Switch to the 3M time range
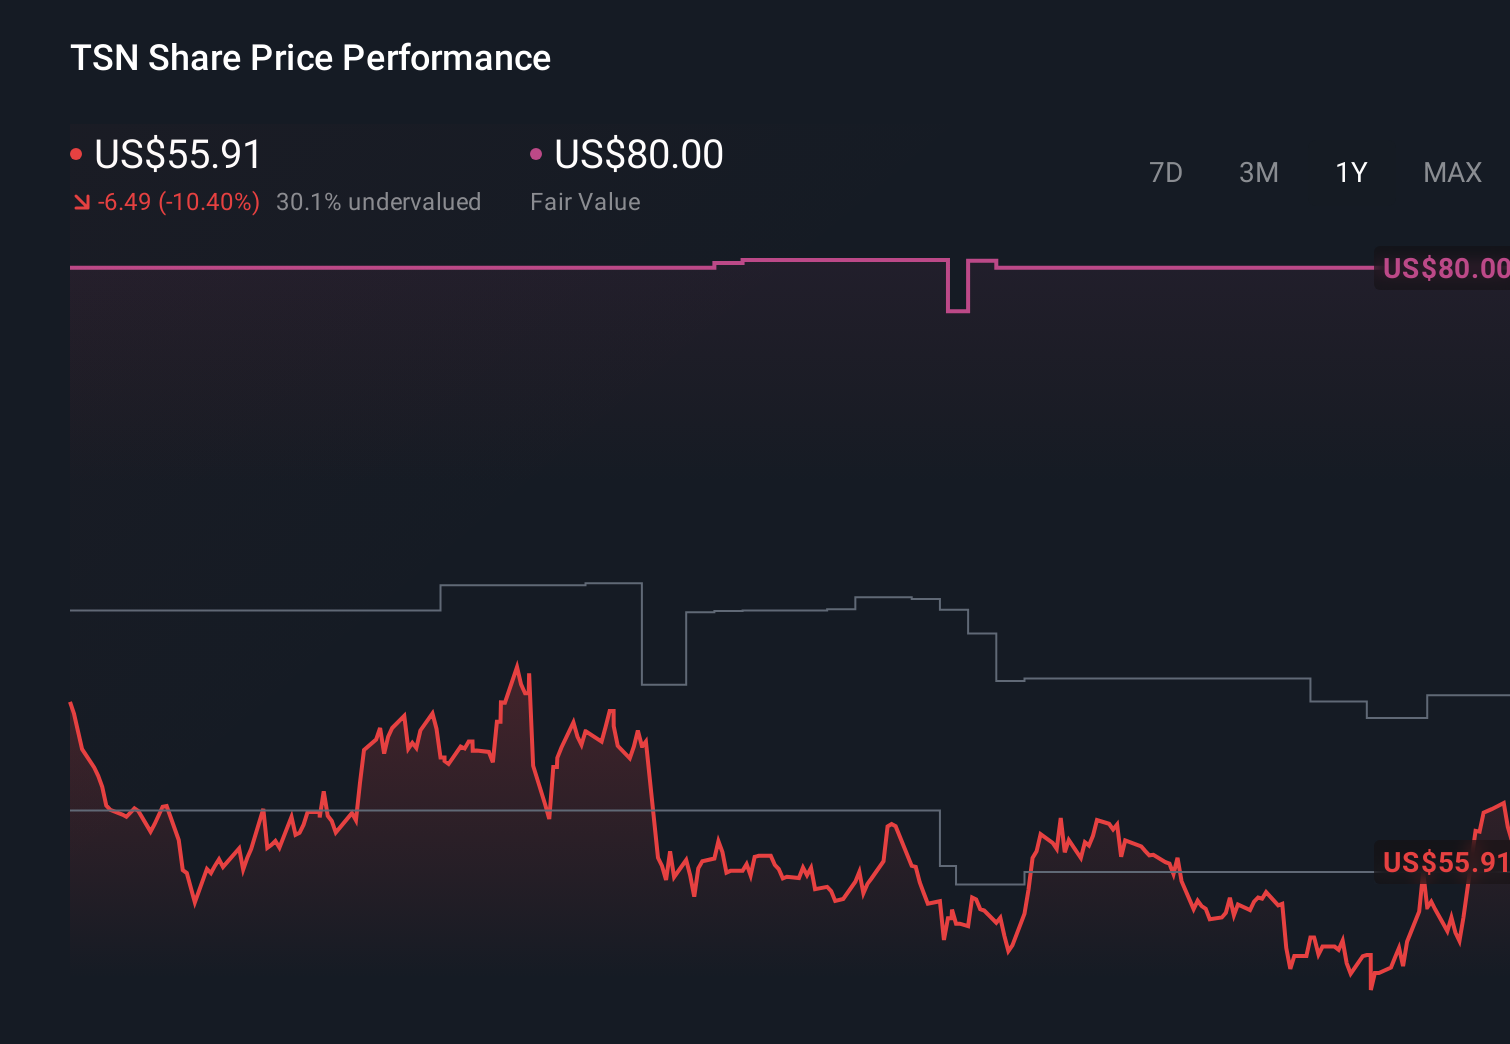Image resolution: width=1510 pixels, height=1044 pixels. pos(1258,172)
